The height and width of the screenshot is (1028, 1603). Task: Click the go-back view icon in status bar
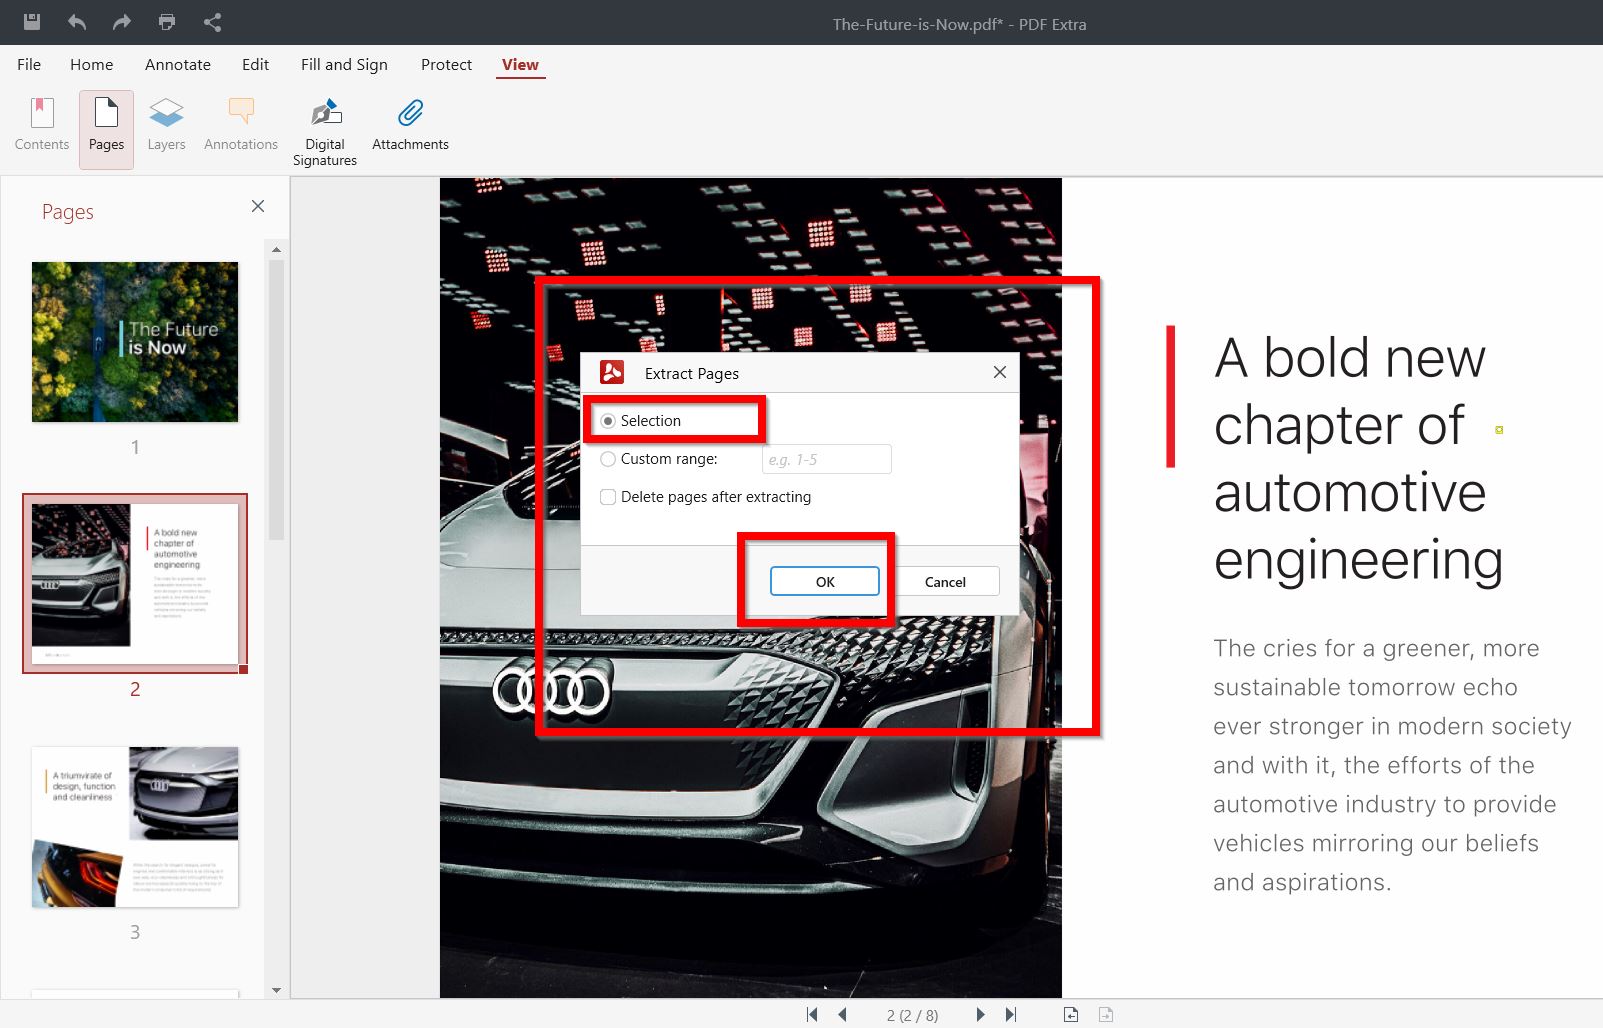click(x=1071, y=1014)
